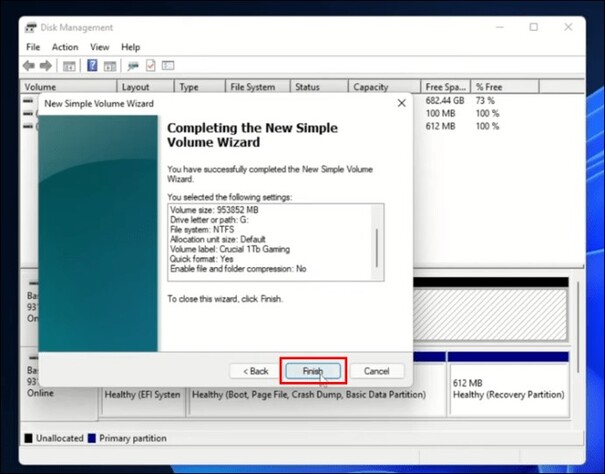Click the Back arrow toolbar icon
The width and height of the screenshot is (605, 474).
coord(30,66)
